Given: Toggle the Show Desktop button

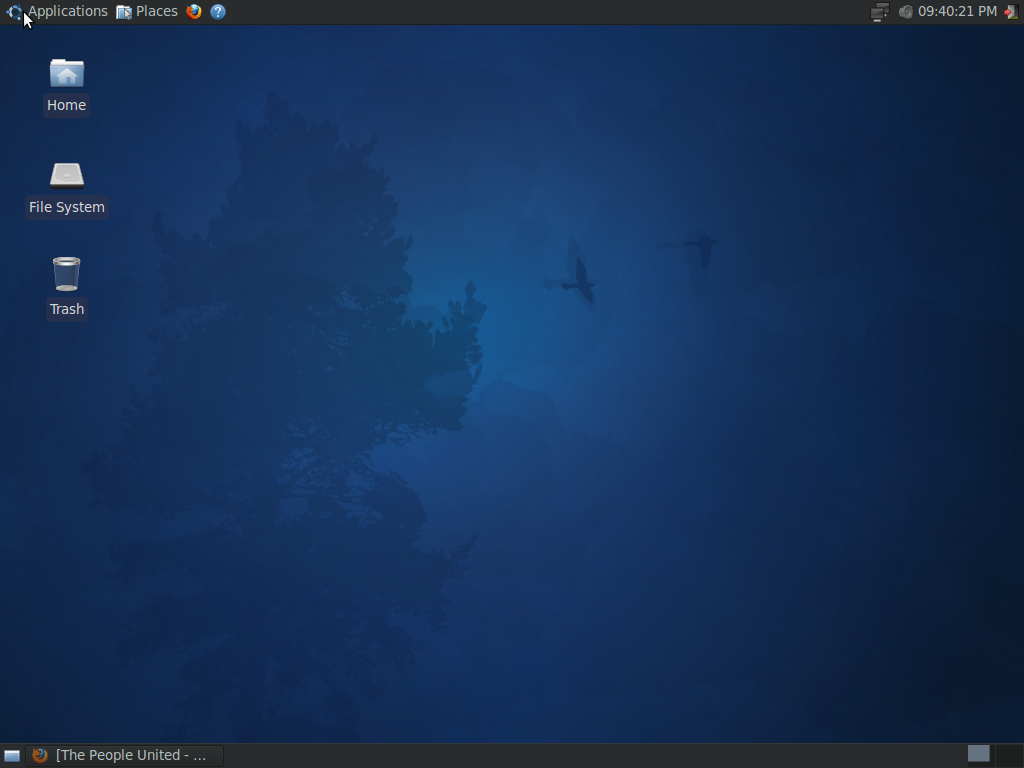Looking at the screenshot, I should [x=12, y=756].
